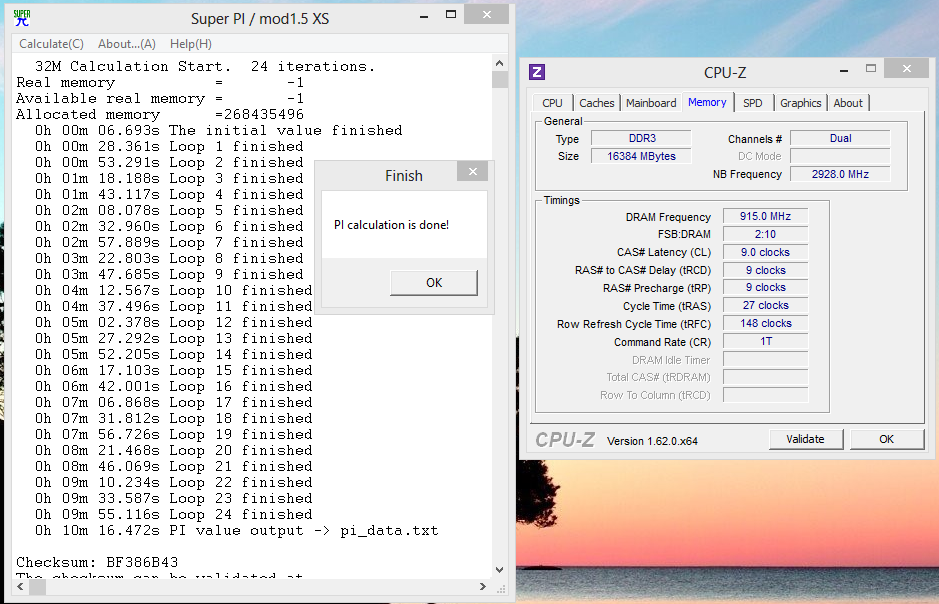Viewport: 939px width, 604px height.
Task: Click the scroll right arrow in Super PI
Action: click(483, 587)
